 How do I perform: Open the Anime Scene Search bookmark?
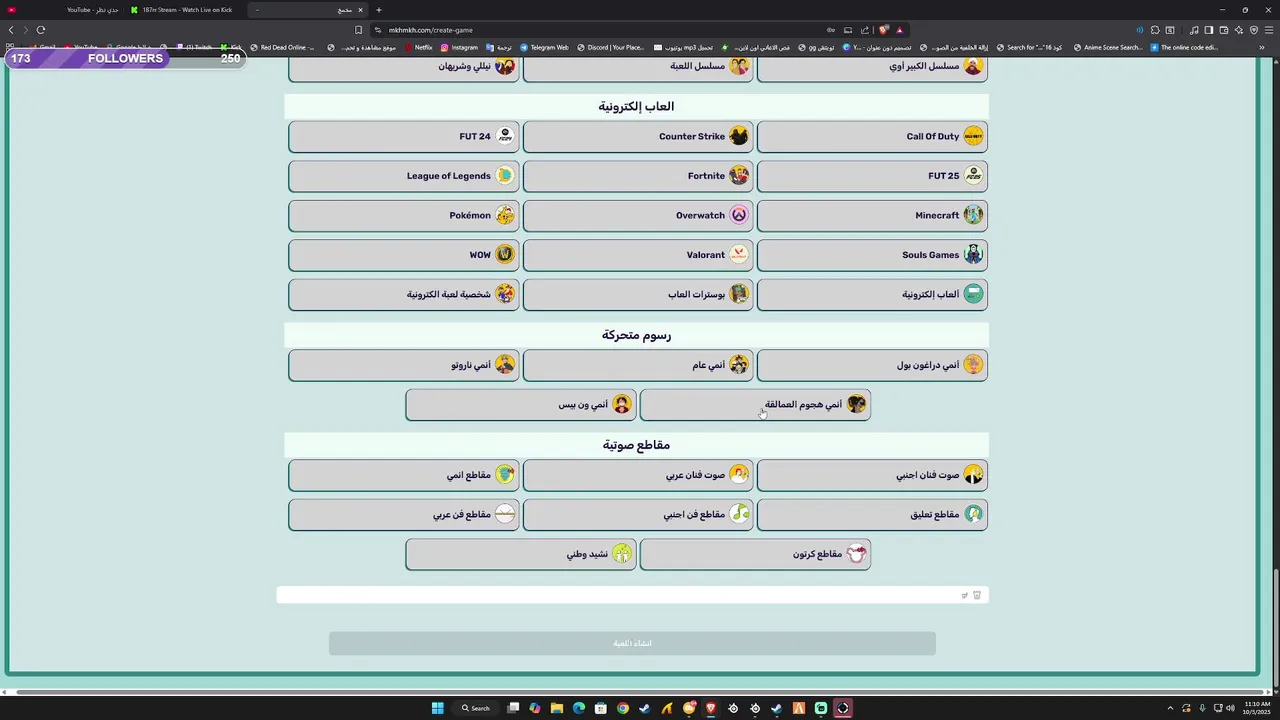(x=1106, y=47)
